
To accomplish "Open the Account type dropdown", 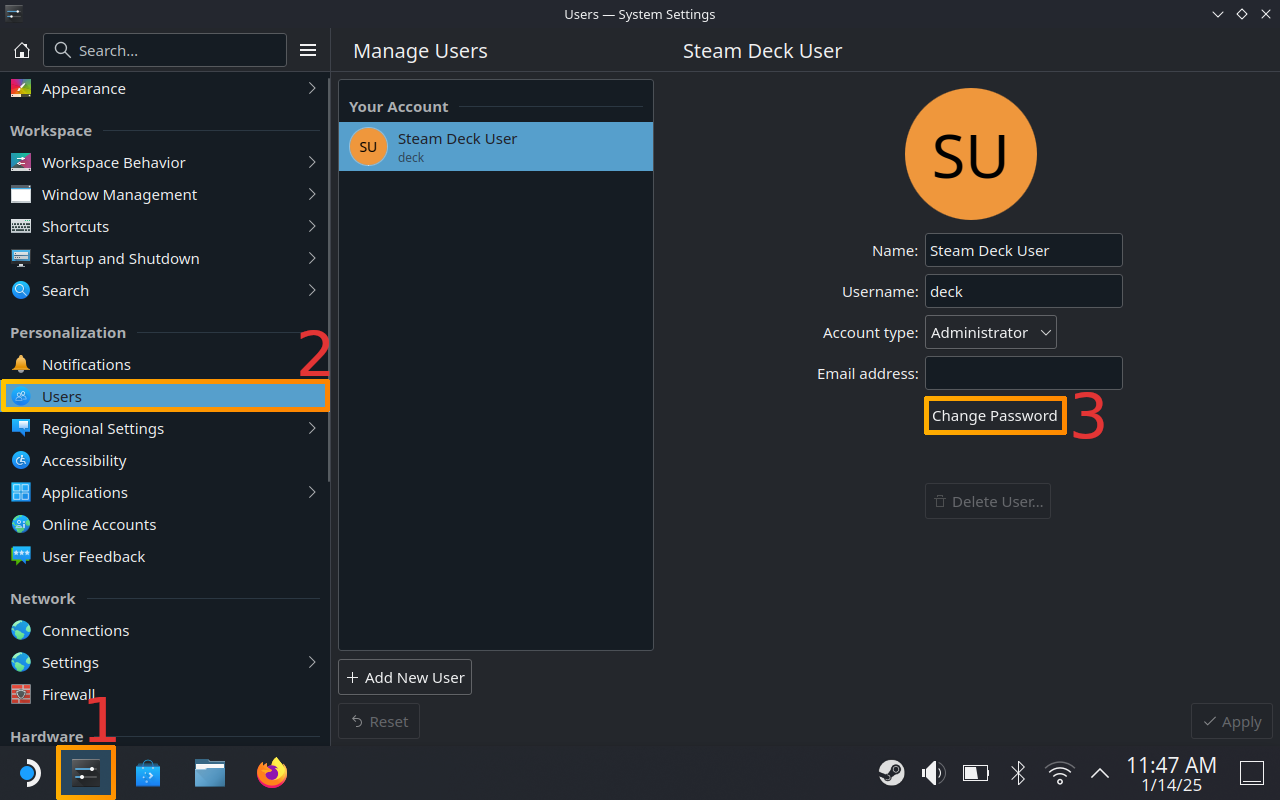I will 990,331.
